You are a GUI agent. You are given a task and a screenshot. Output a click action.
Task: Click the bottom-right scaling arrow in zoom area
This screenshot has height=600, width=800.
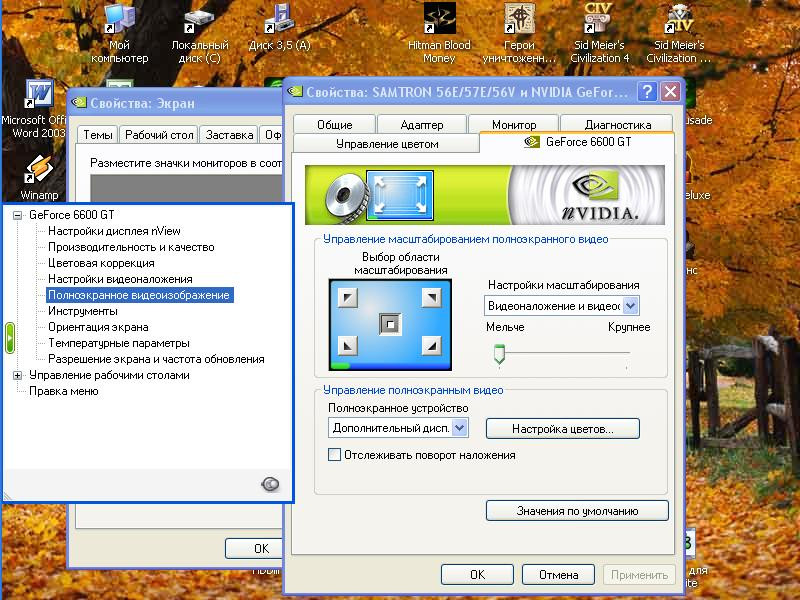point(432,346)
